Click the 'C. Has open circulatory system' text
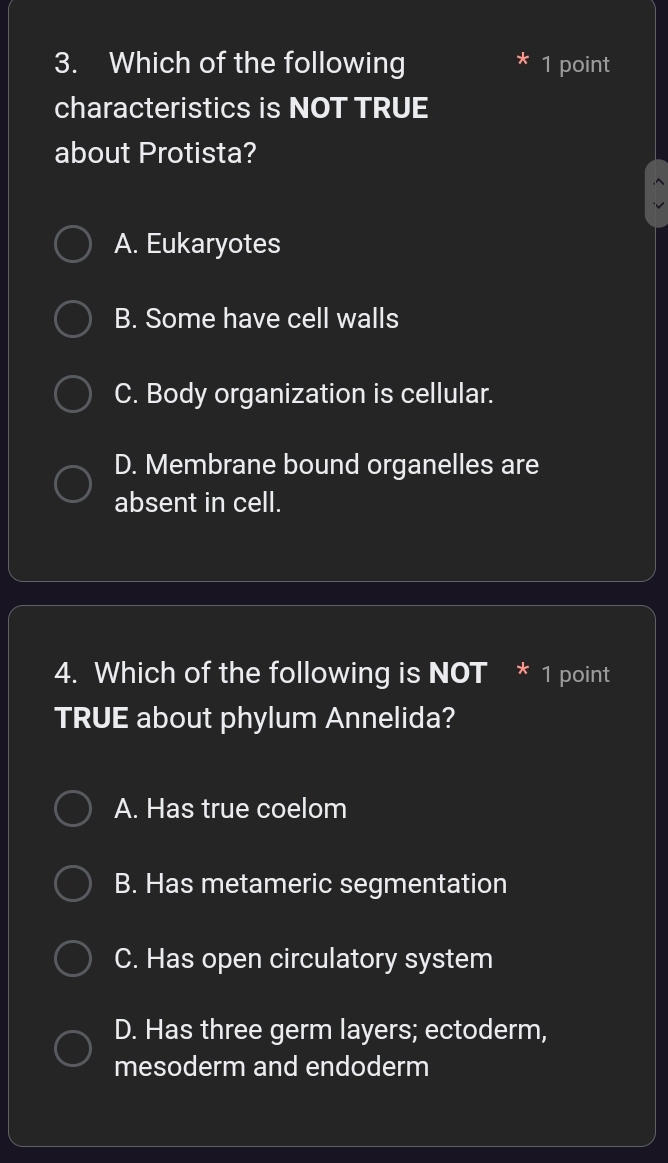Viewport: 668px width, 1163px height. tap(304, 959)
